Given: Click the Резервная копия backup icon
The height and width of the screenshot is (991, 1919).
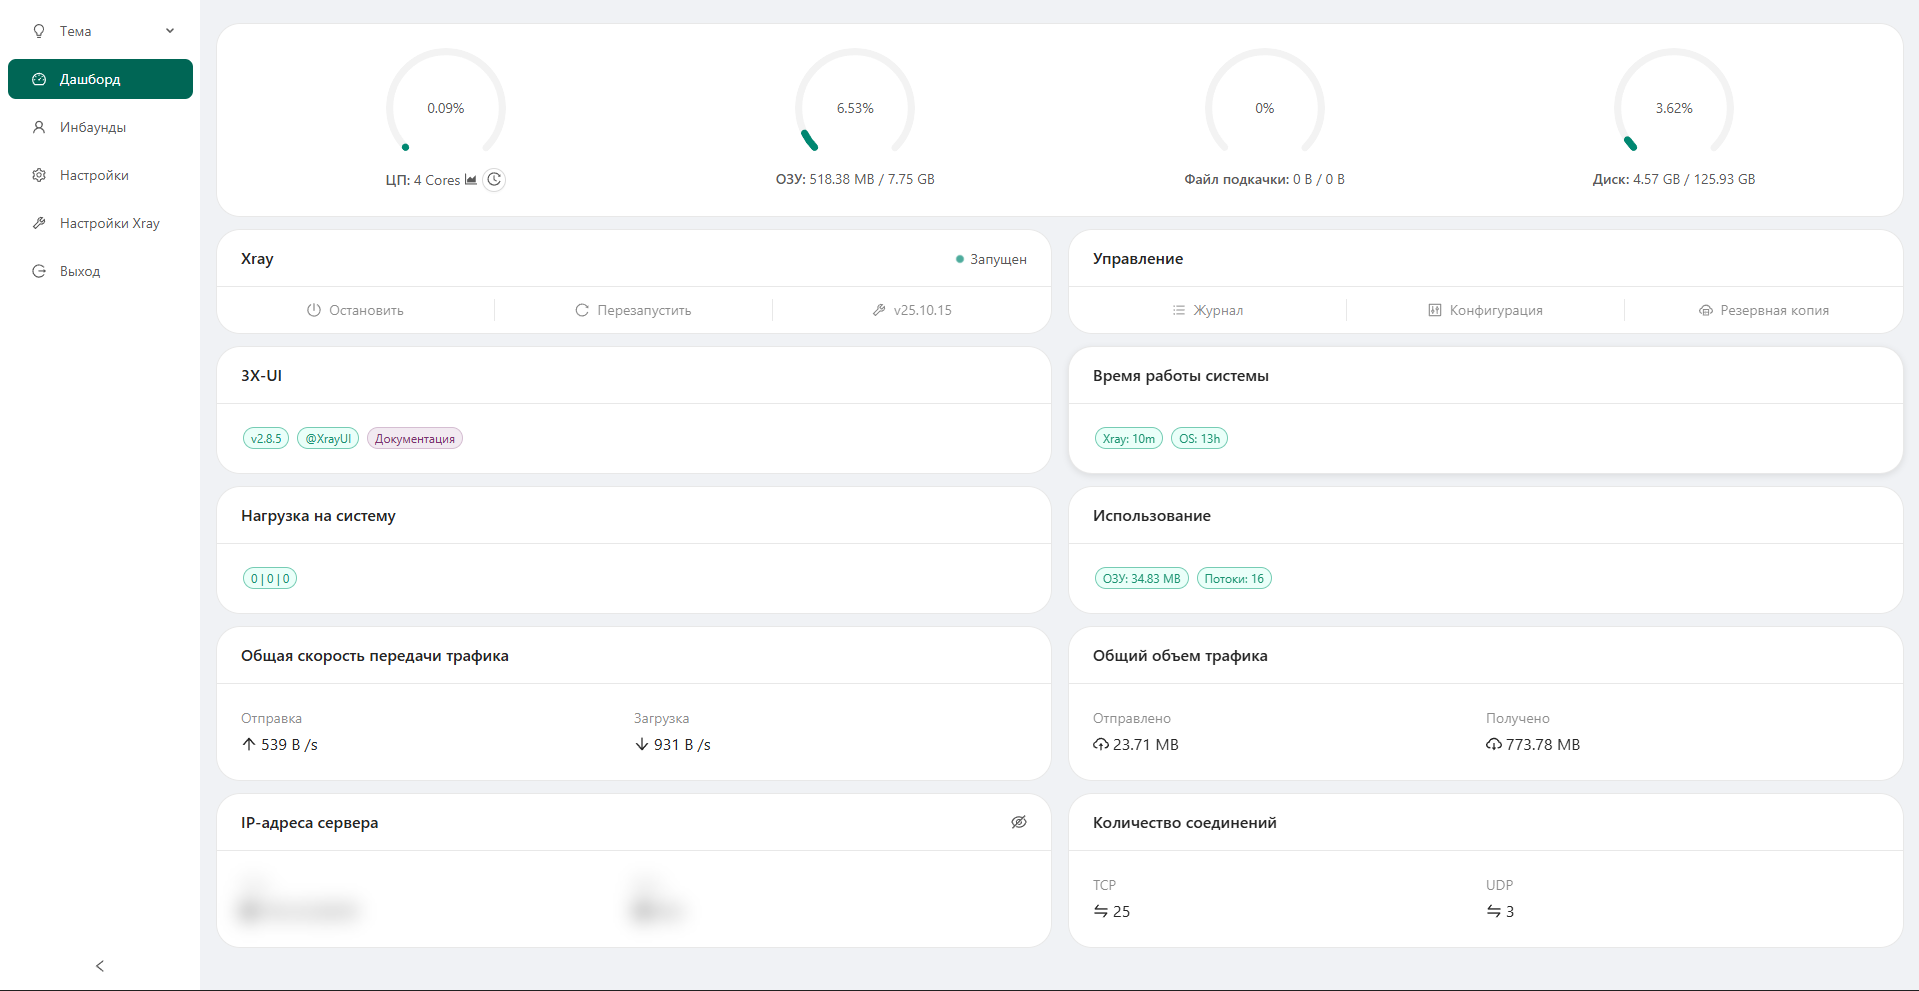Looking at the screenshot, I should 1706,310.
